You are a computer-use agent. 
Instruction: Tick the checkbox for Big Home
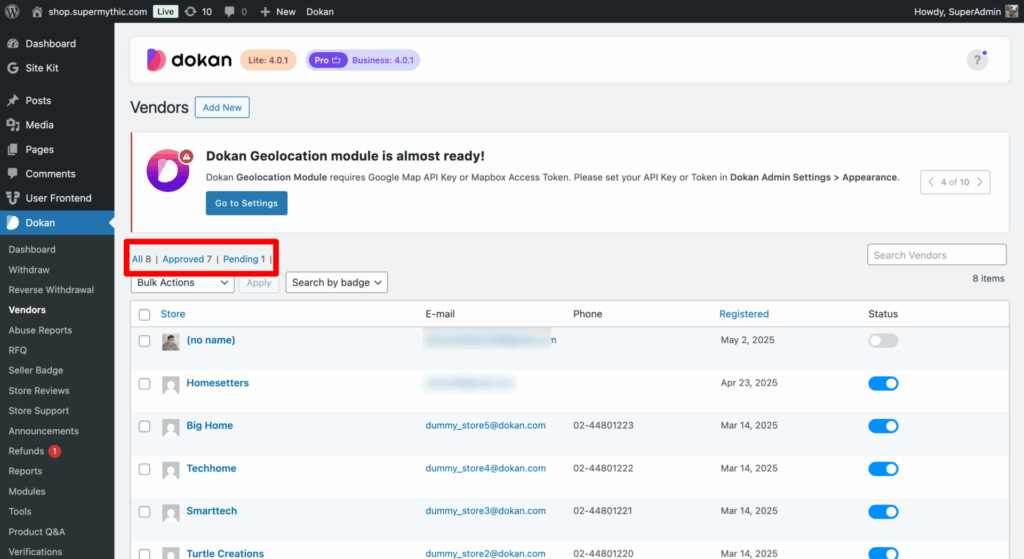[144, 426]
